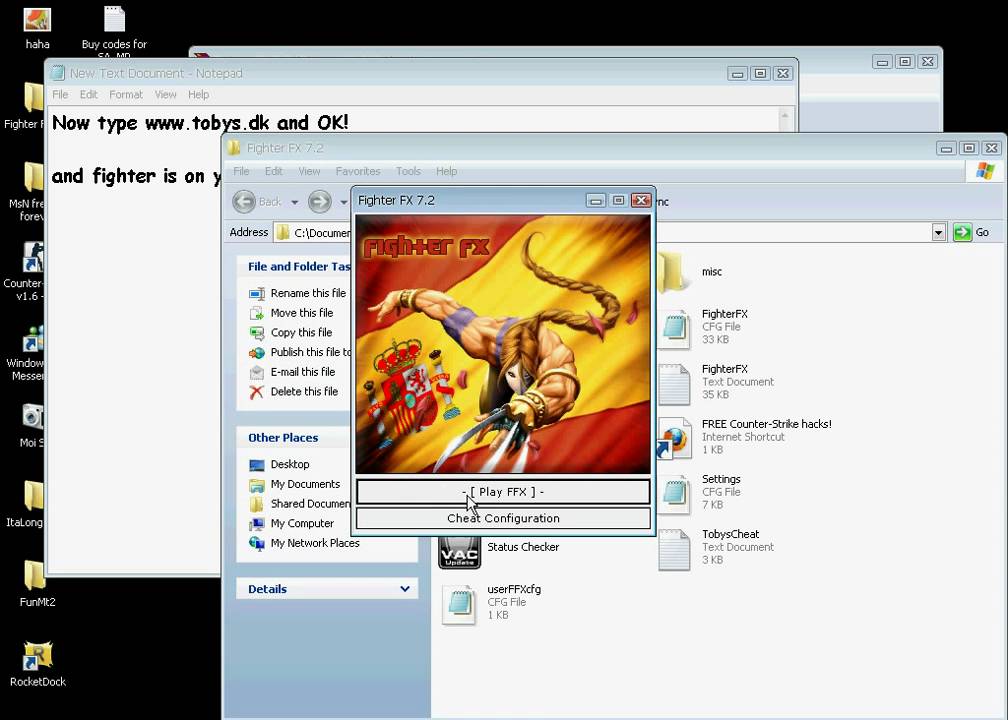Viewport: 1008px width, 720px height.
Task: Open Notepad View menu
Action: [165, 94]
